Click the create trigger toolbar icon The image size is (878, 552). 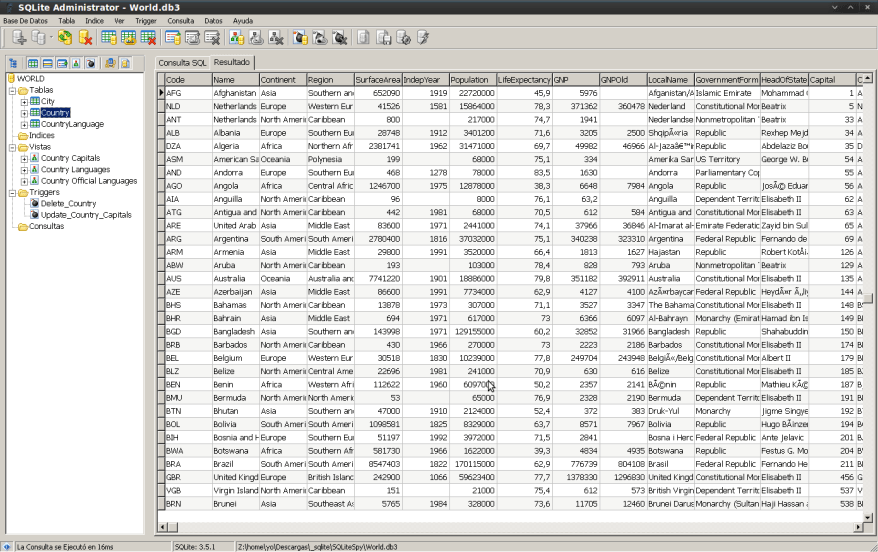tap(298, 38)
